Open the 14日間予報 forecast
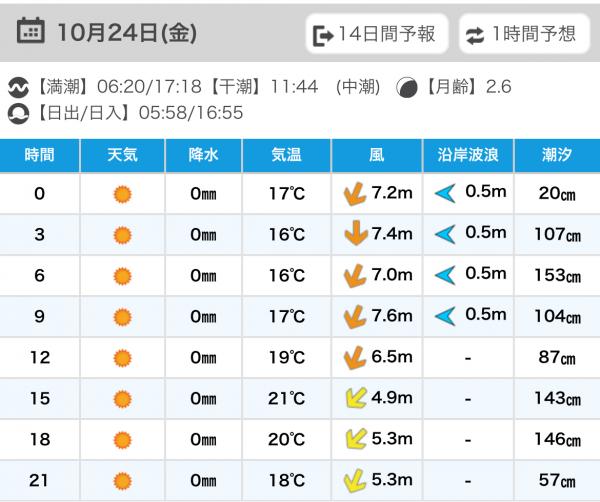The image size is (600, 502). 376,35
